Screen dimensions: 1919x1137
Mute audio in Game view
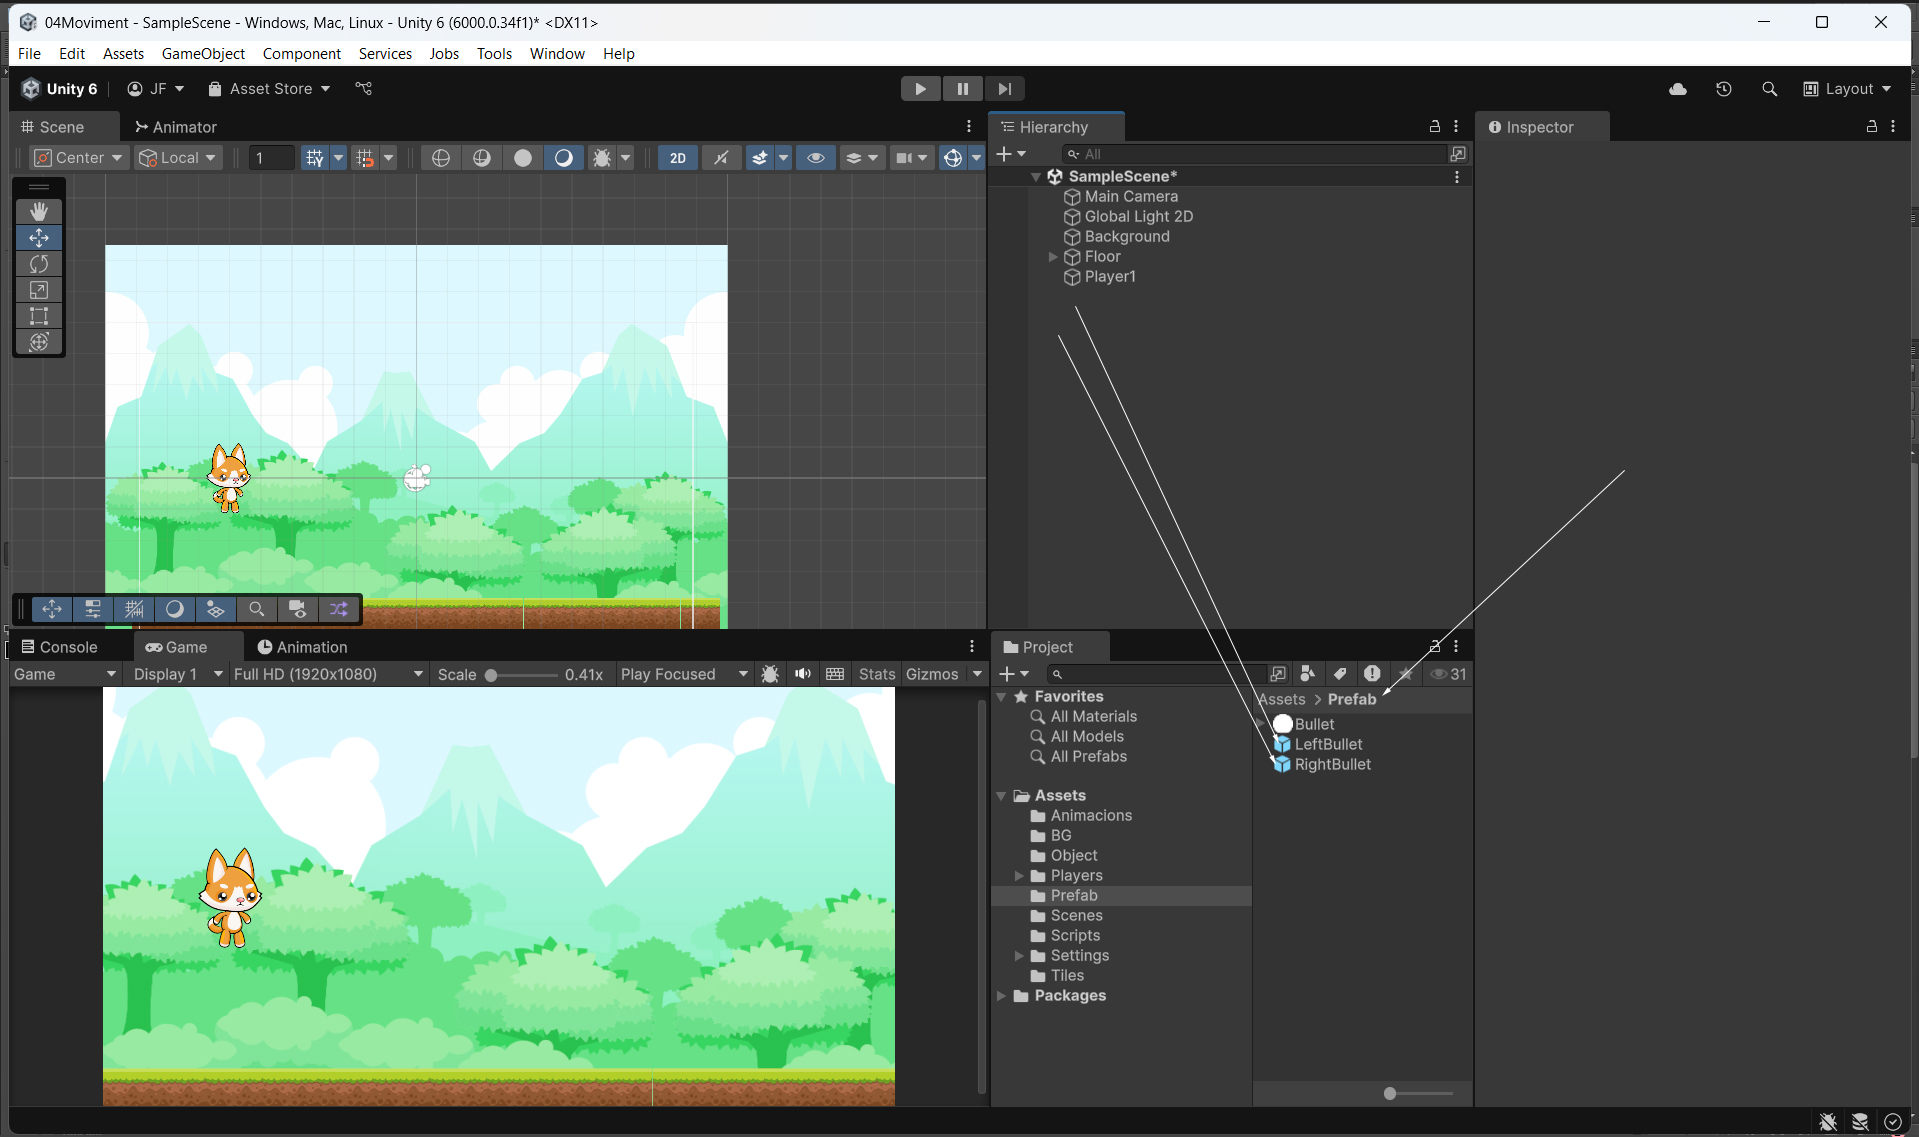point(802,674)
